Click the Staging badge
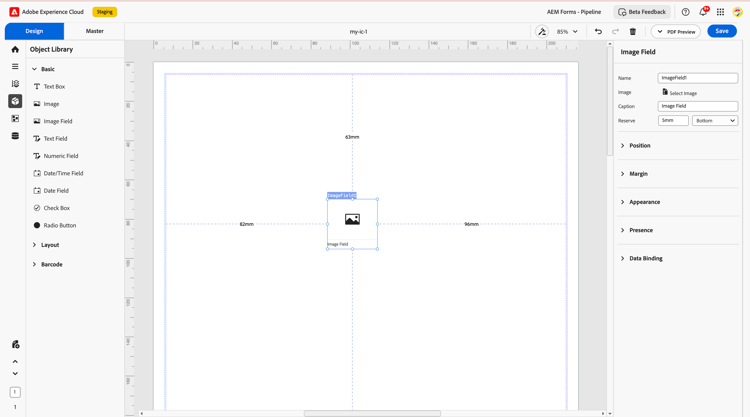Screen dimensions: 750x417 coord(104,12)
